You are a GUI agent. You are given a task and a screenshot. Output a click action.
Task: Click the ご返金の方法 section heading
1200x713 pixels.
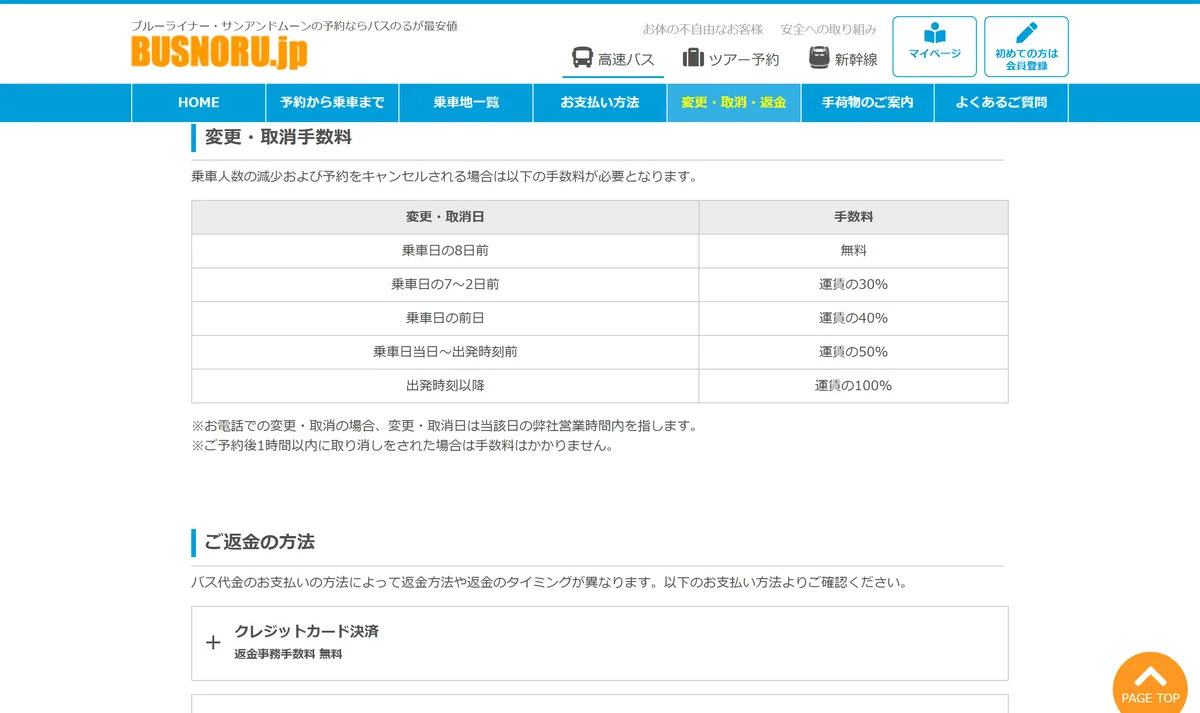260,542
